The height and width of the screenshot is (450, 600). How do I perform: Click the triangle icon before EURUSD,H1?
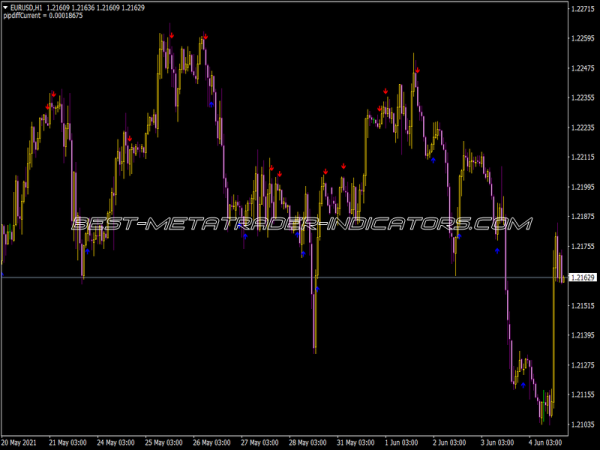6,8
